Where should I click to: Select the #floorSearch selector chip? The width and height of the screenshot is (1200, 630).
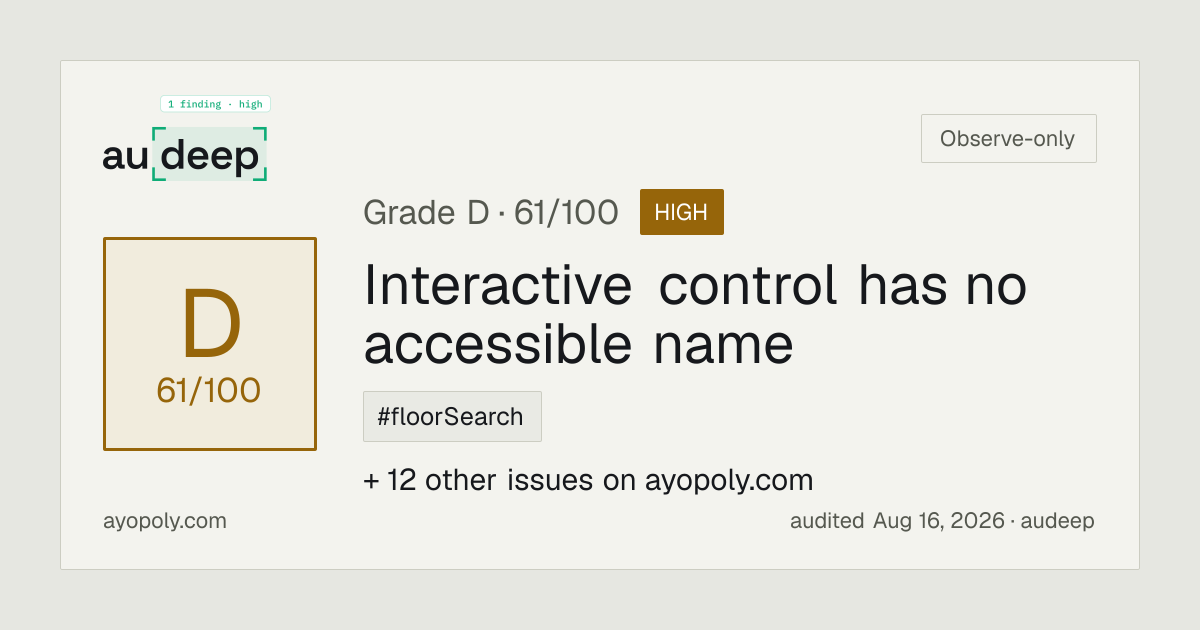(452, 417)
